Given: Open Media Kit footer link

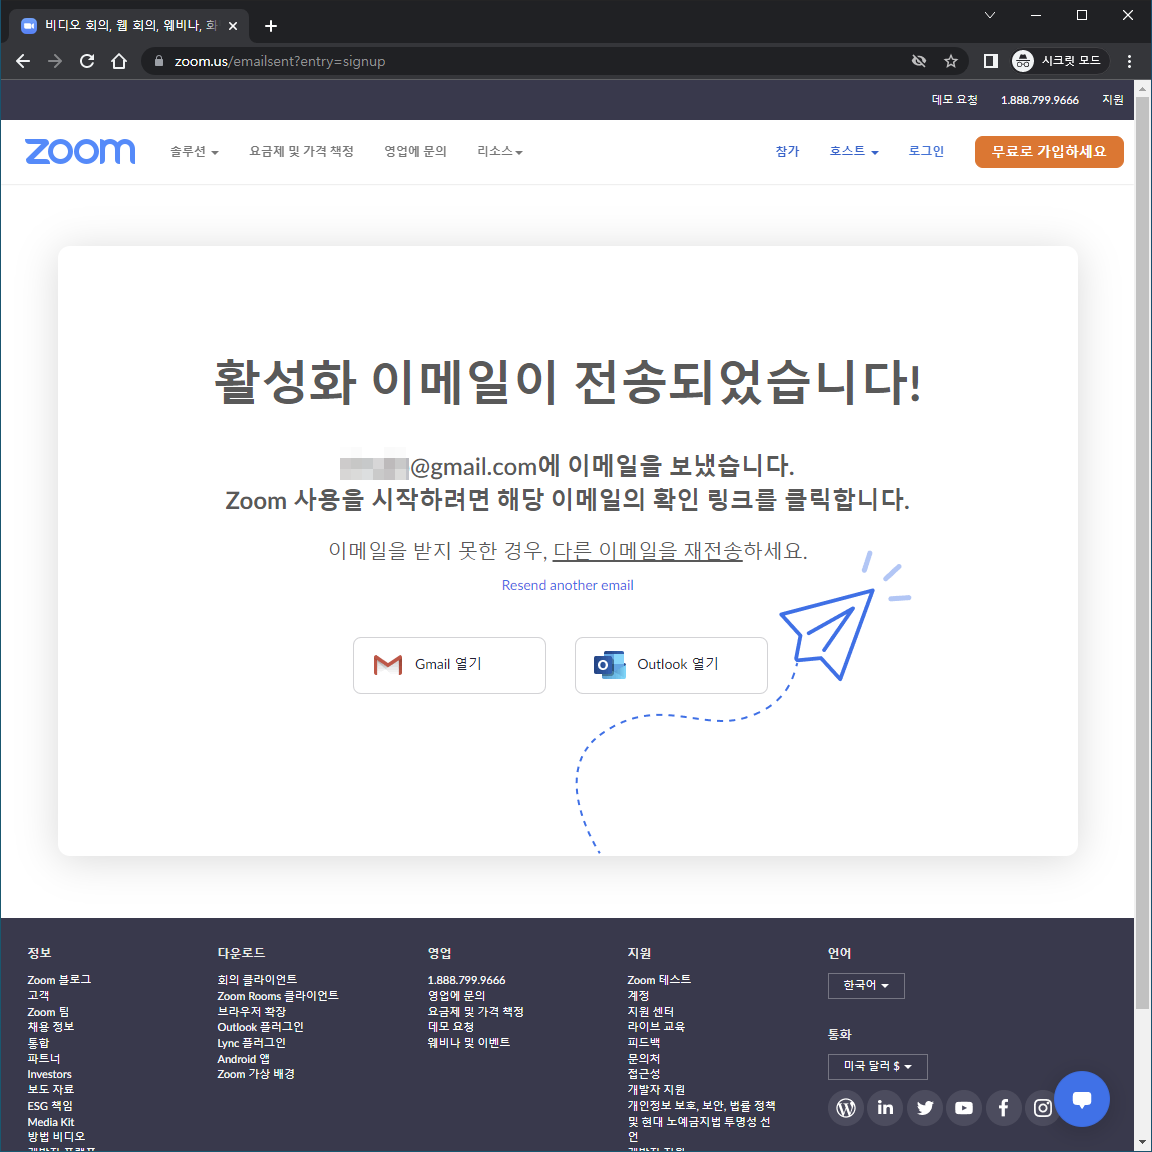Looking at the screenshot, I should (51, 1122).
